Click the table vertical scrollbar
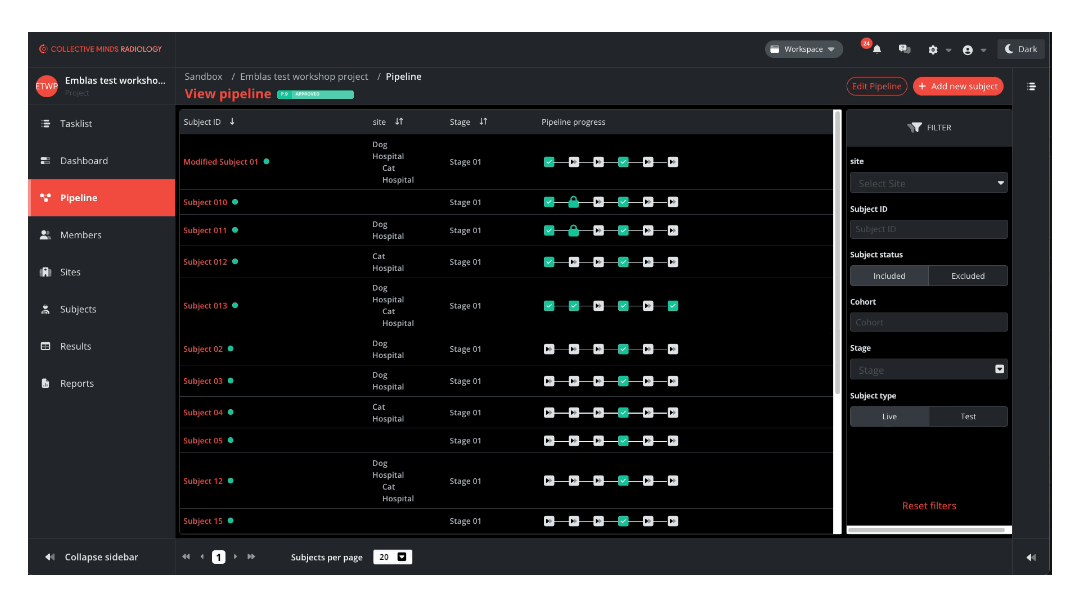 (837, 250)
